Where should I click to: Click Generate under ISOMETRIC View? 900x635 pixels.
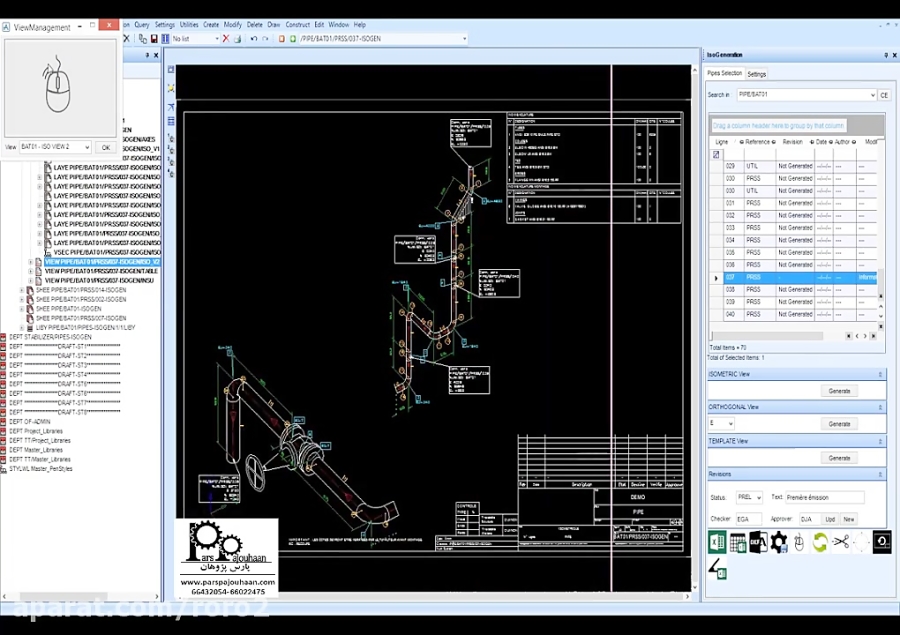pyautogui.click(x=839, y=391)
